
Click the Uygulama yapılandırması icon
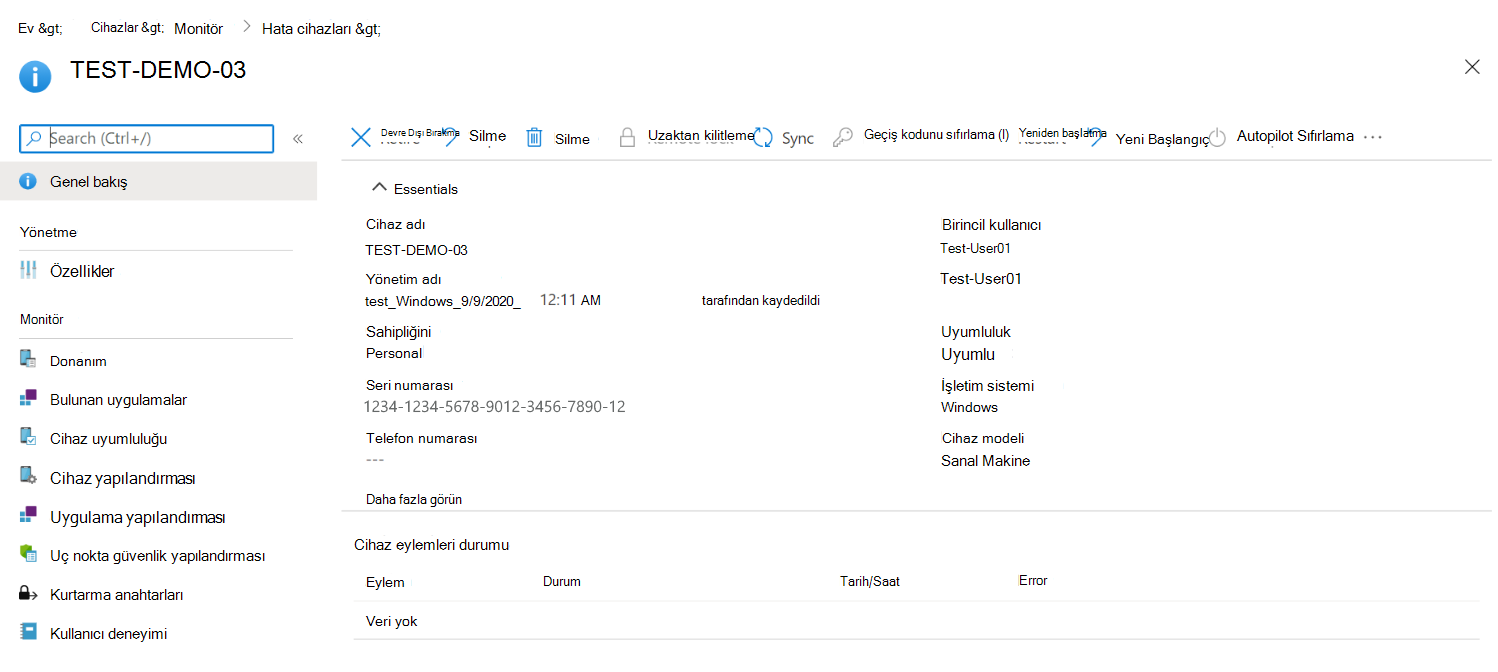[28, 516]
